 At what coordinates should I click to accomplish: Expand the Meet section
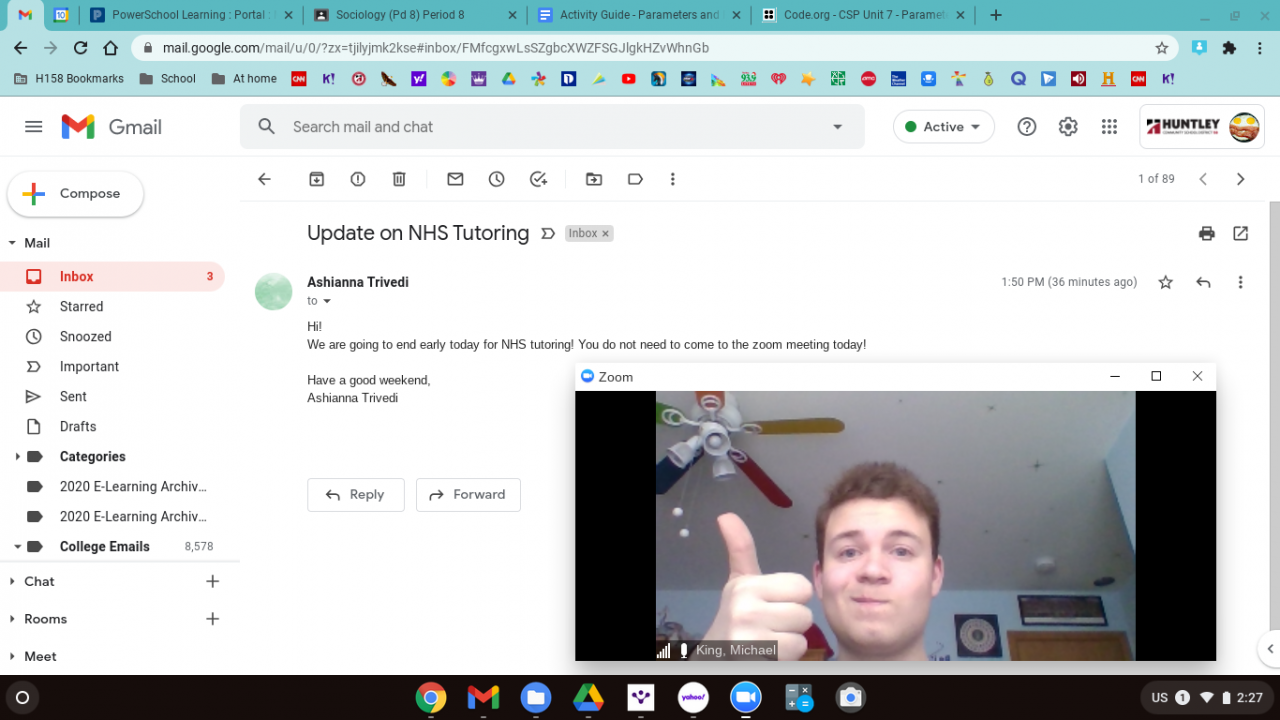12,657
